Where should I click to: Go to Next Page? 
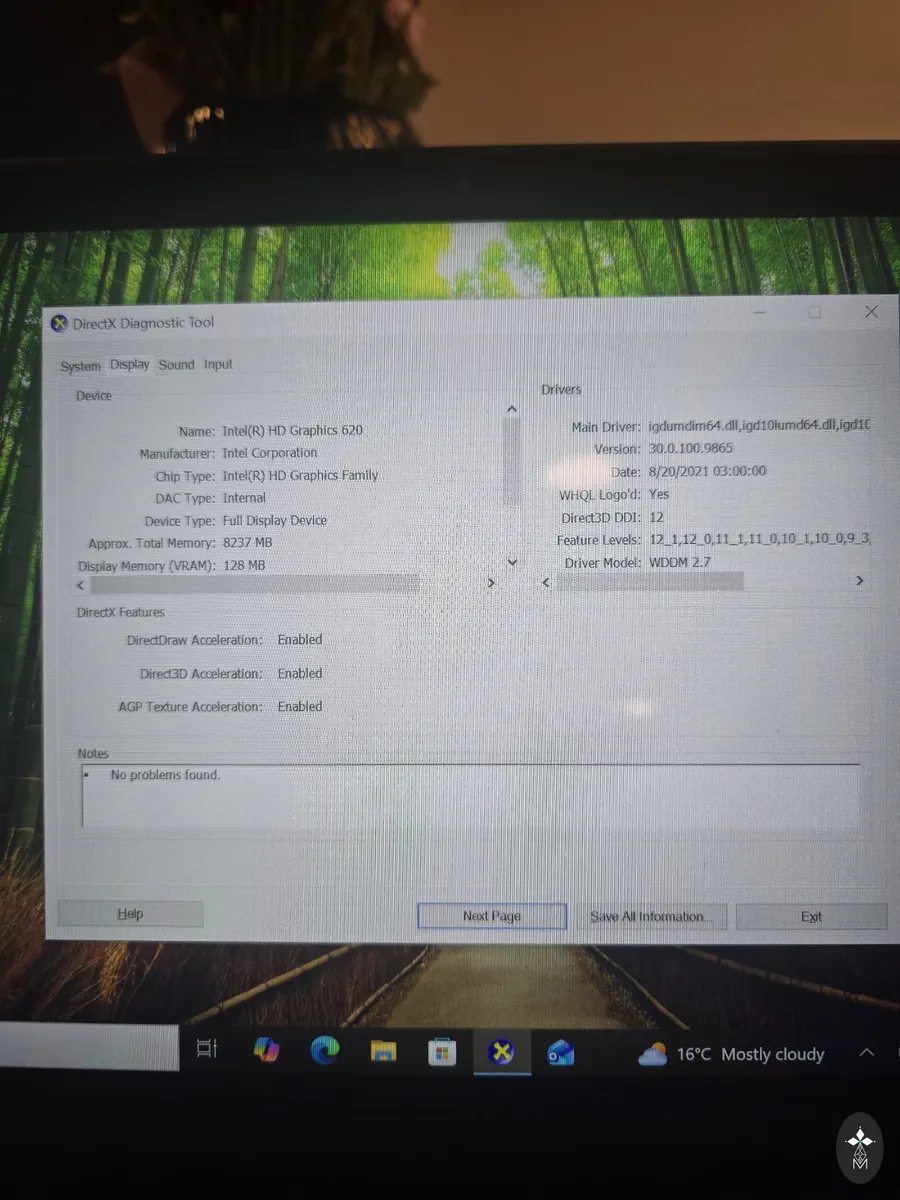tap(492, 916)
